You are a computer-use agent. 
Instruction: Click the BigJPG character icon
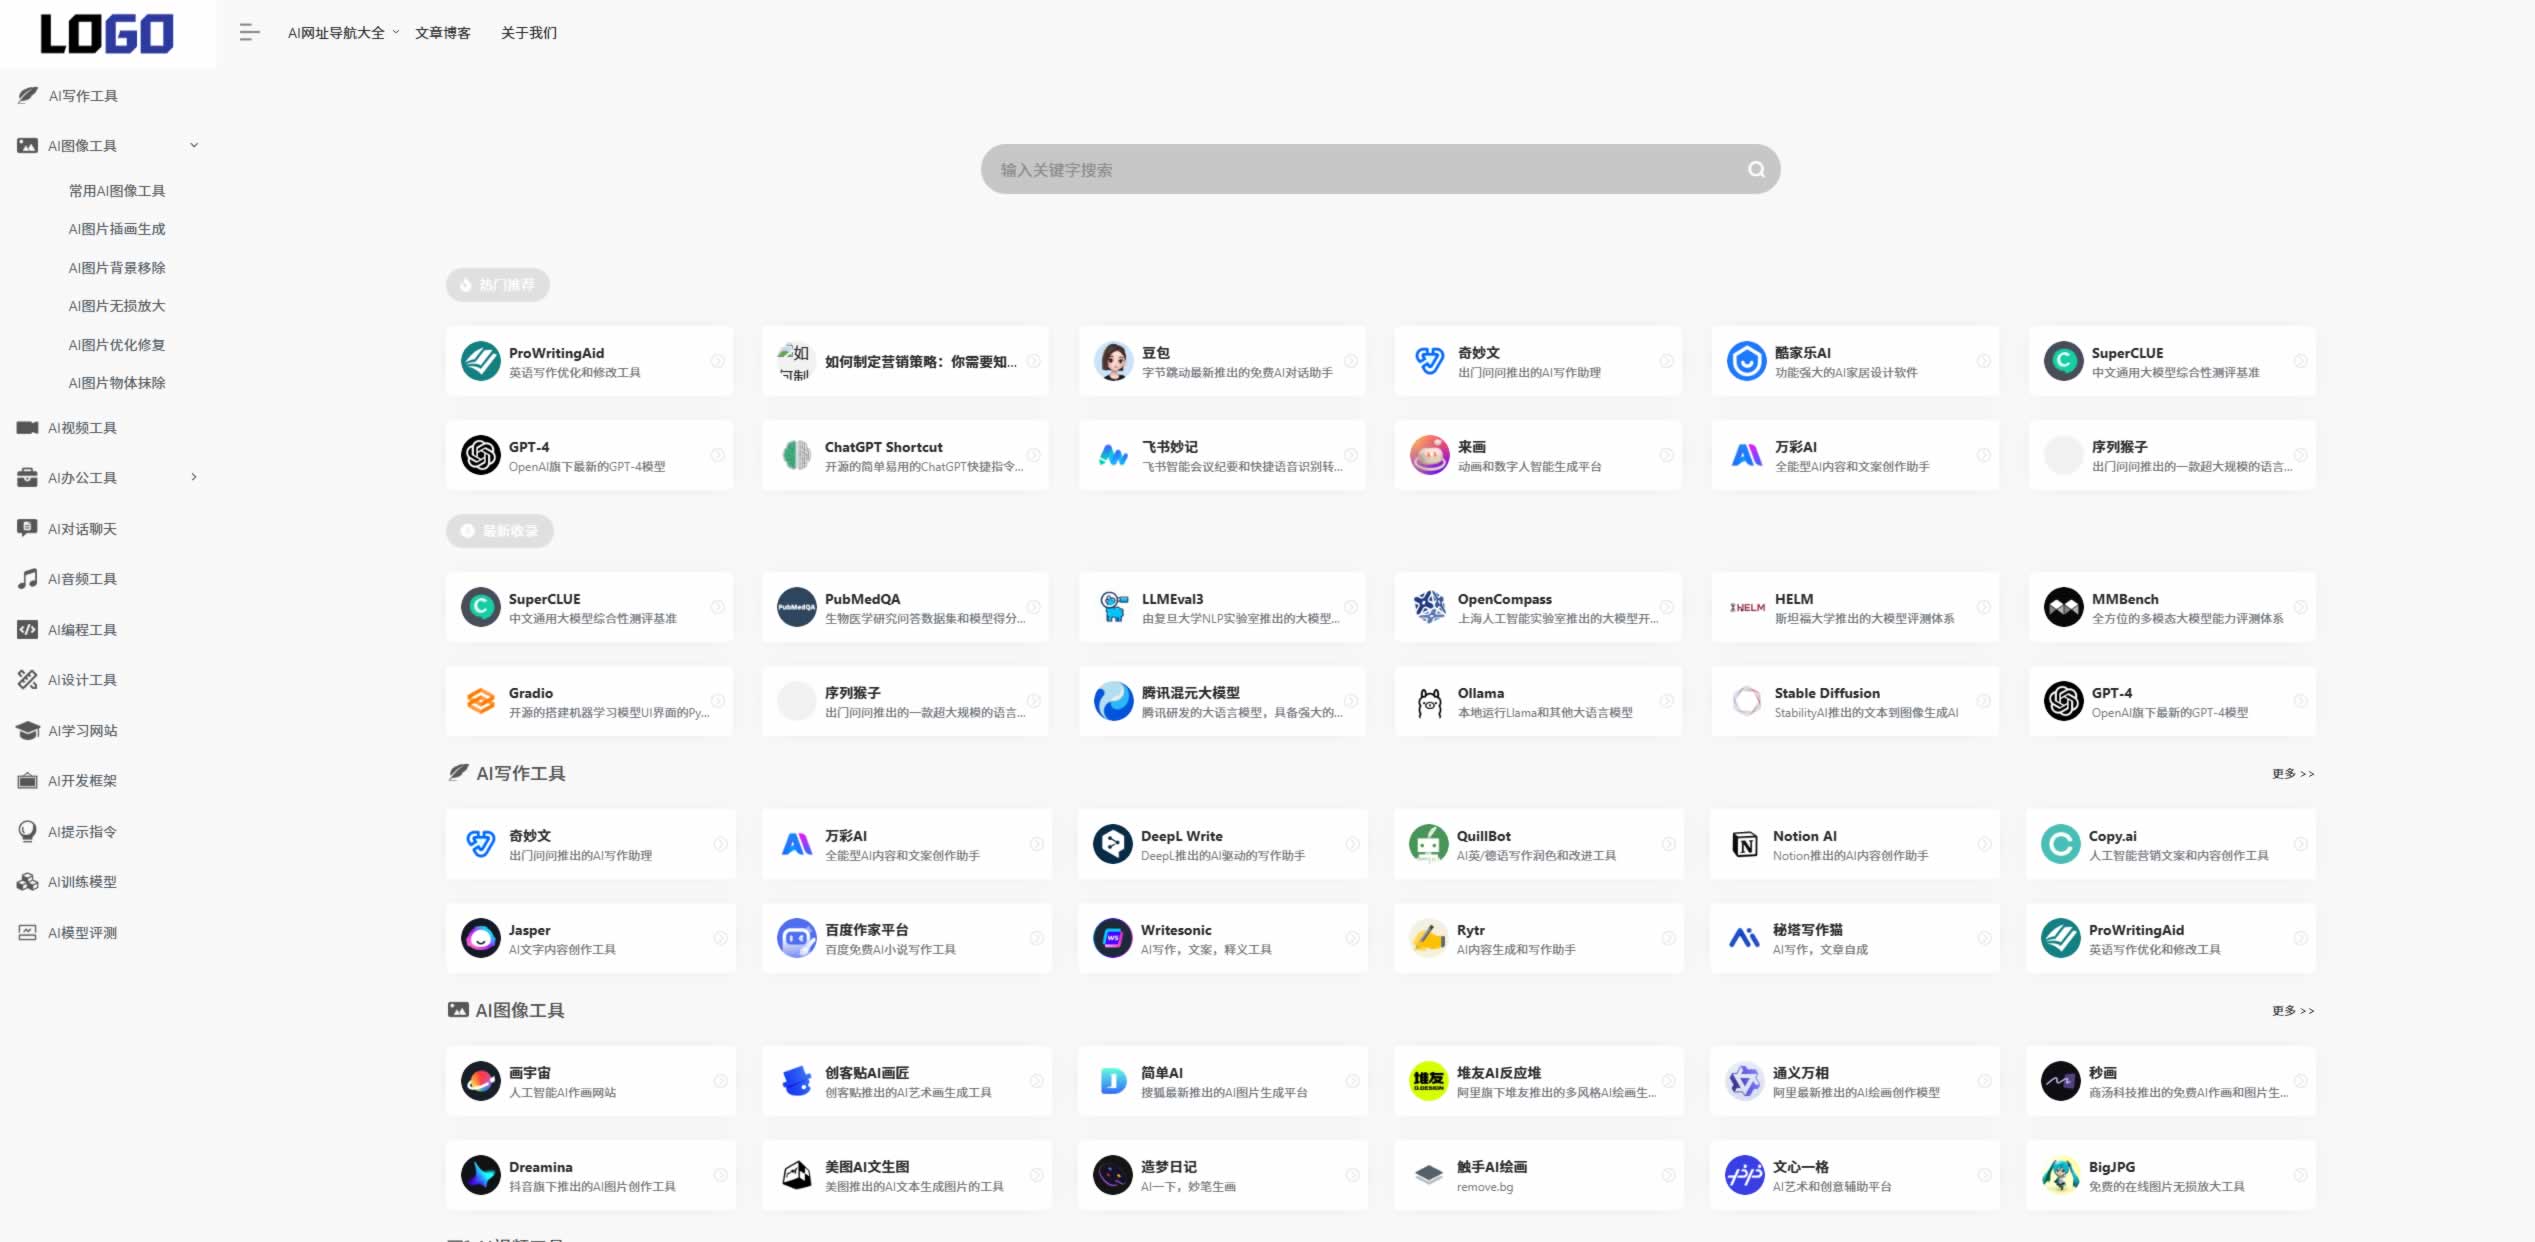point(2060,1175)
